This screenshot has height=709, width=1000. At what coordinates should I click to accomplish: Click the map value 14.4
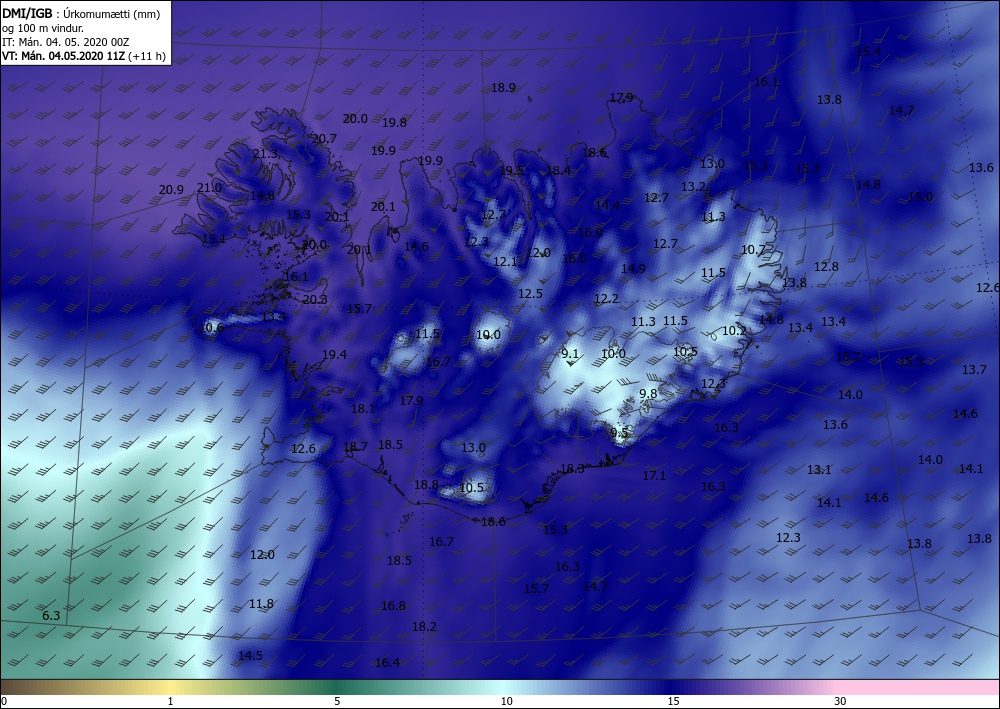[x=607, y=205]
